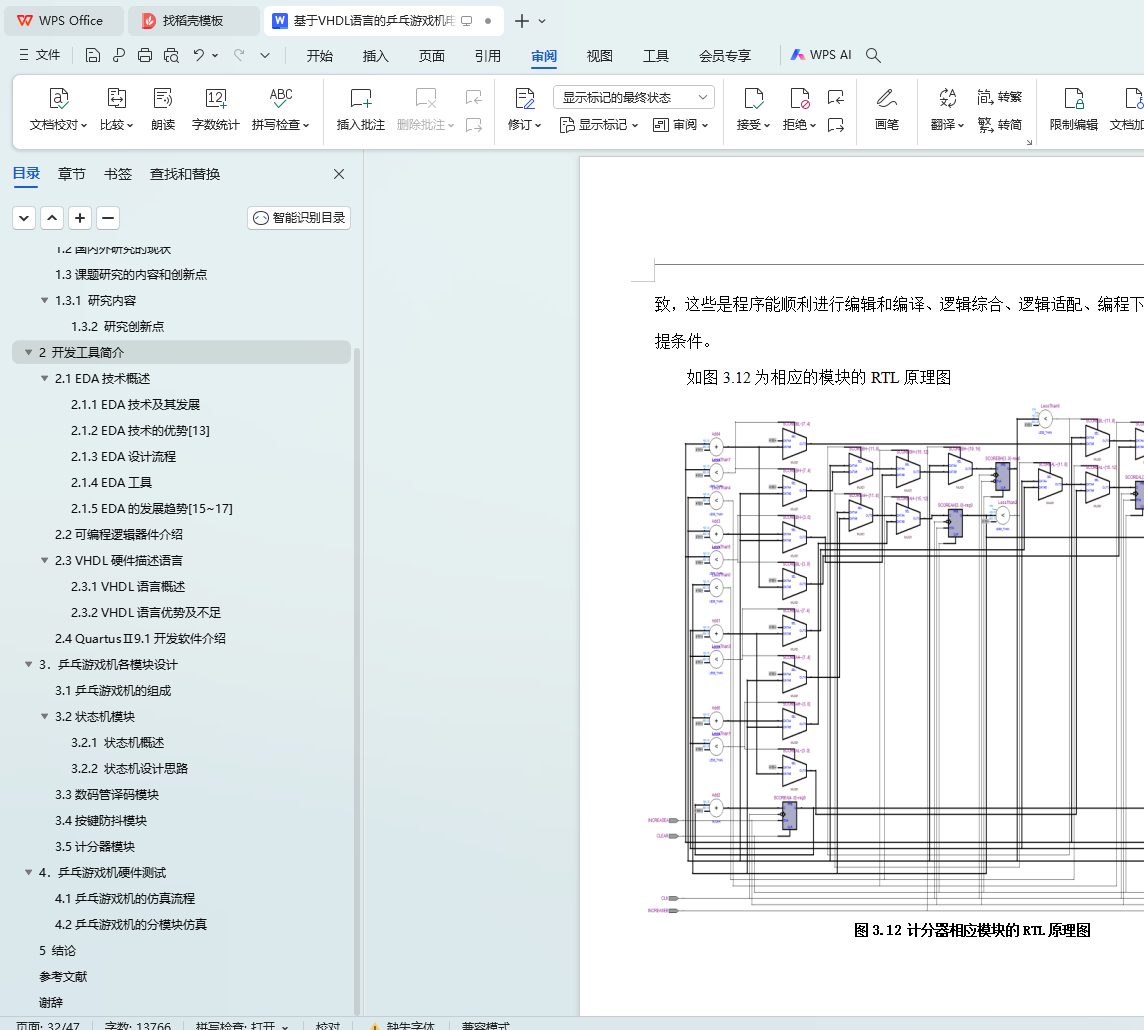Open a new tab with plus button
The width and height of the screenshot is (1144, 1030).
(522, 21)
